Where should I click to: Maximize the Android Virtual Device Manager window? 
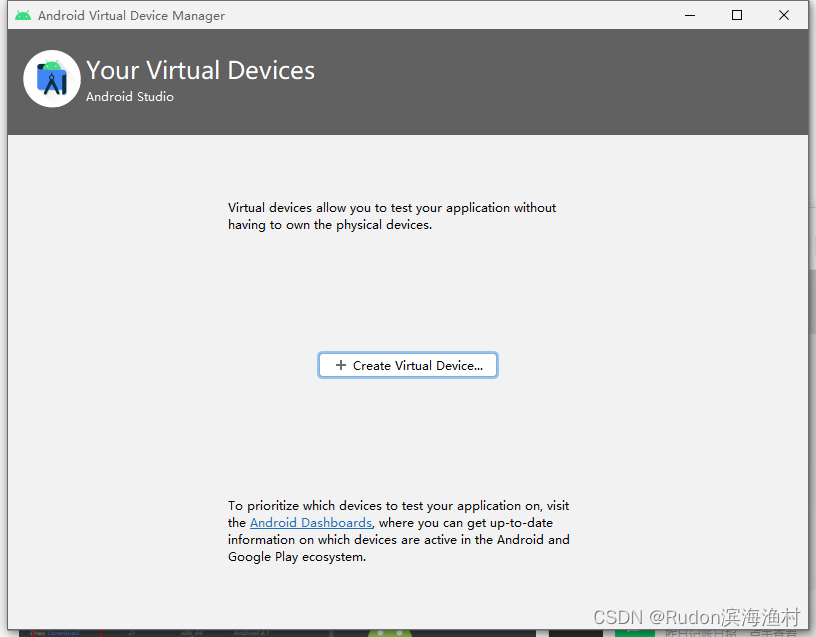tap(737, 15)
